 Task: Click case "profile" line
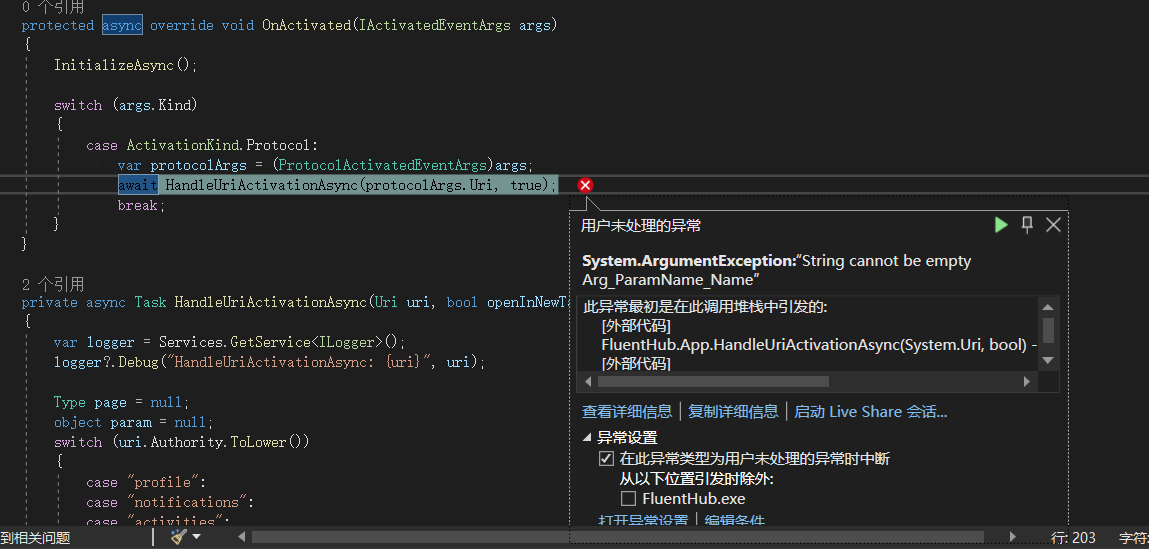click(x=147, y=482)
